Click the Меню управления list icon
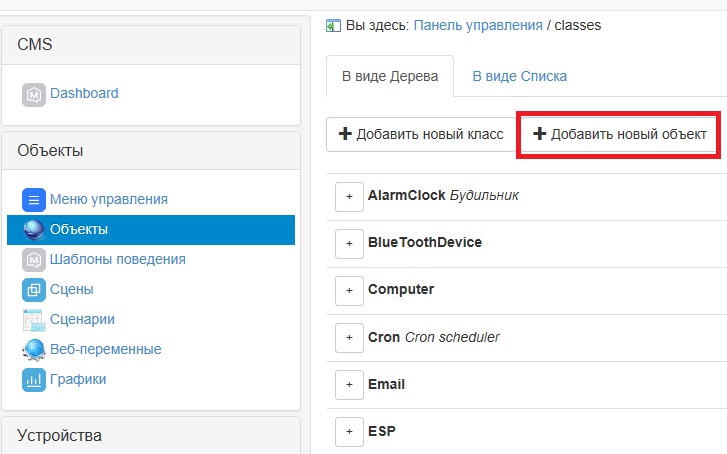This screenshot has height=454, width=727. [34, 199]
